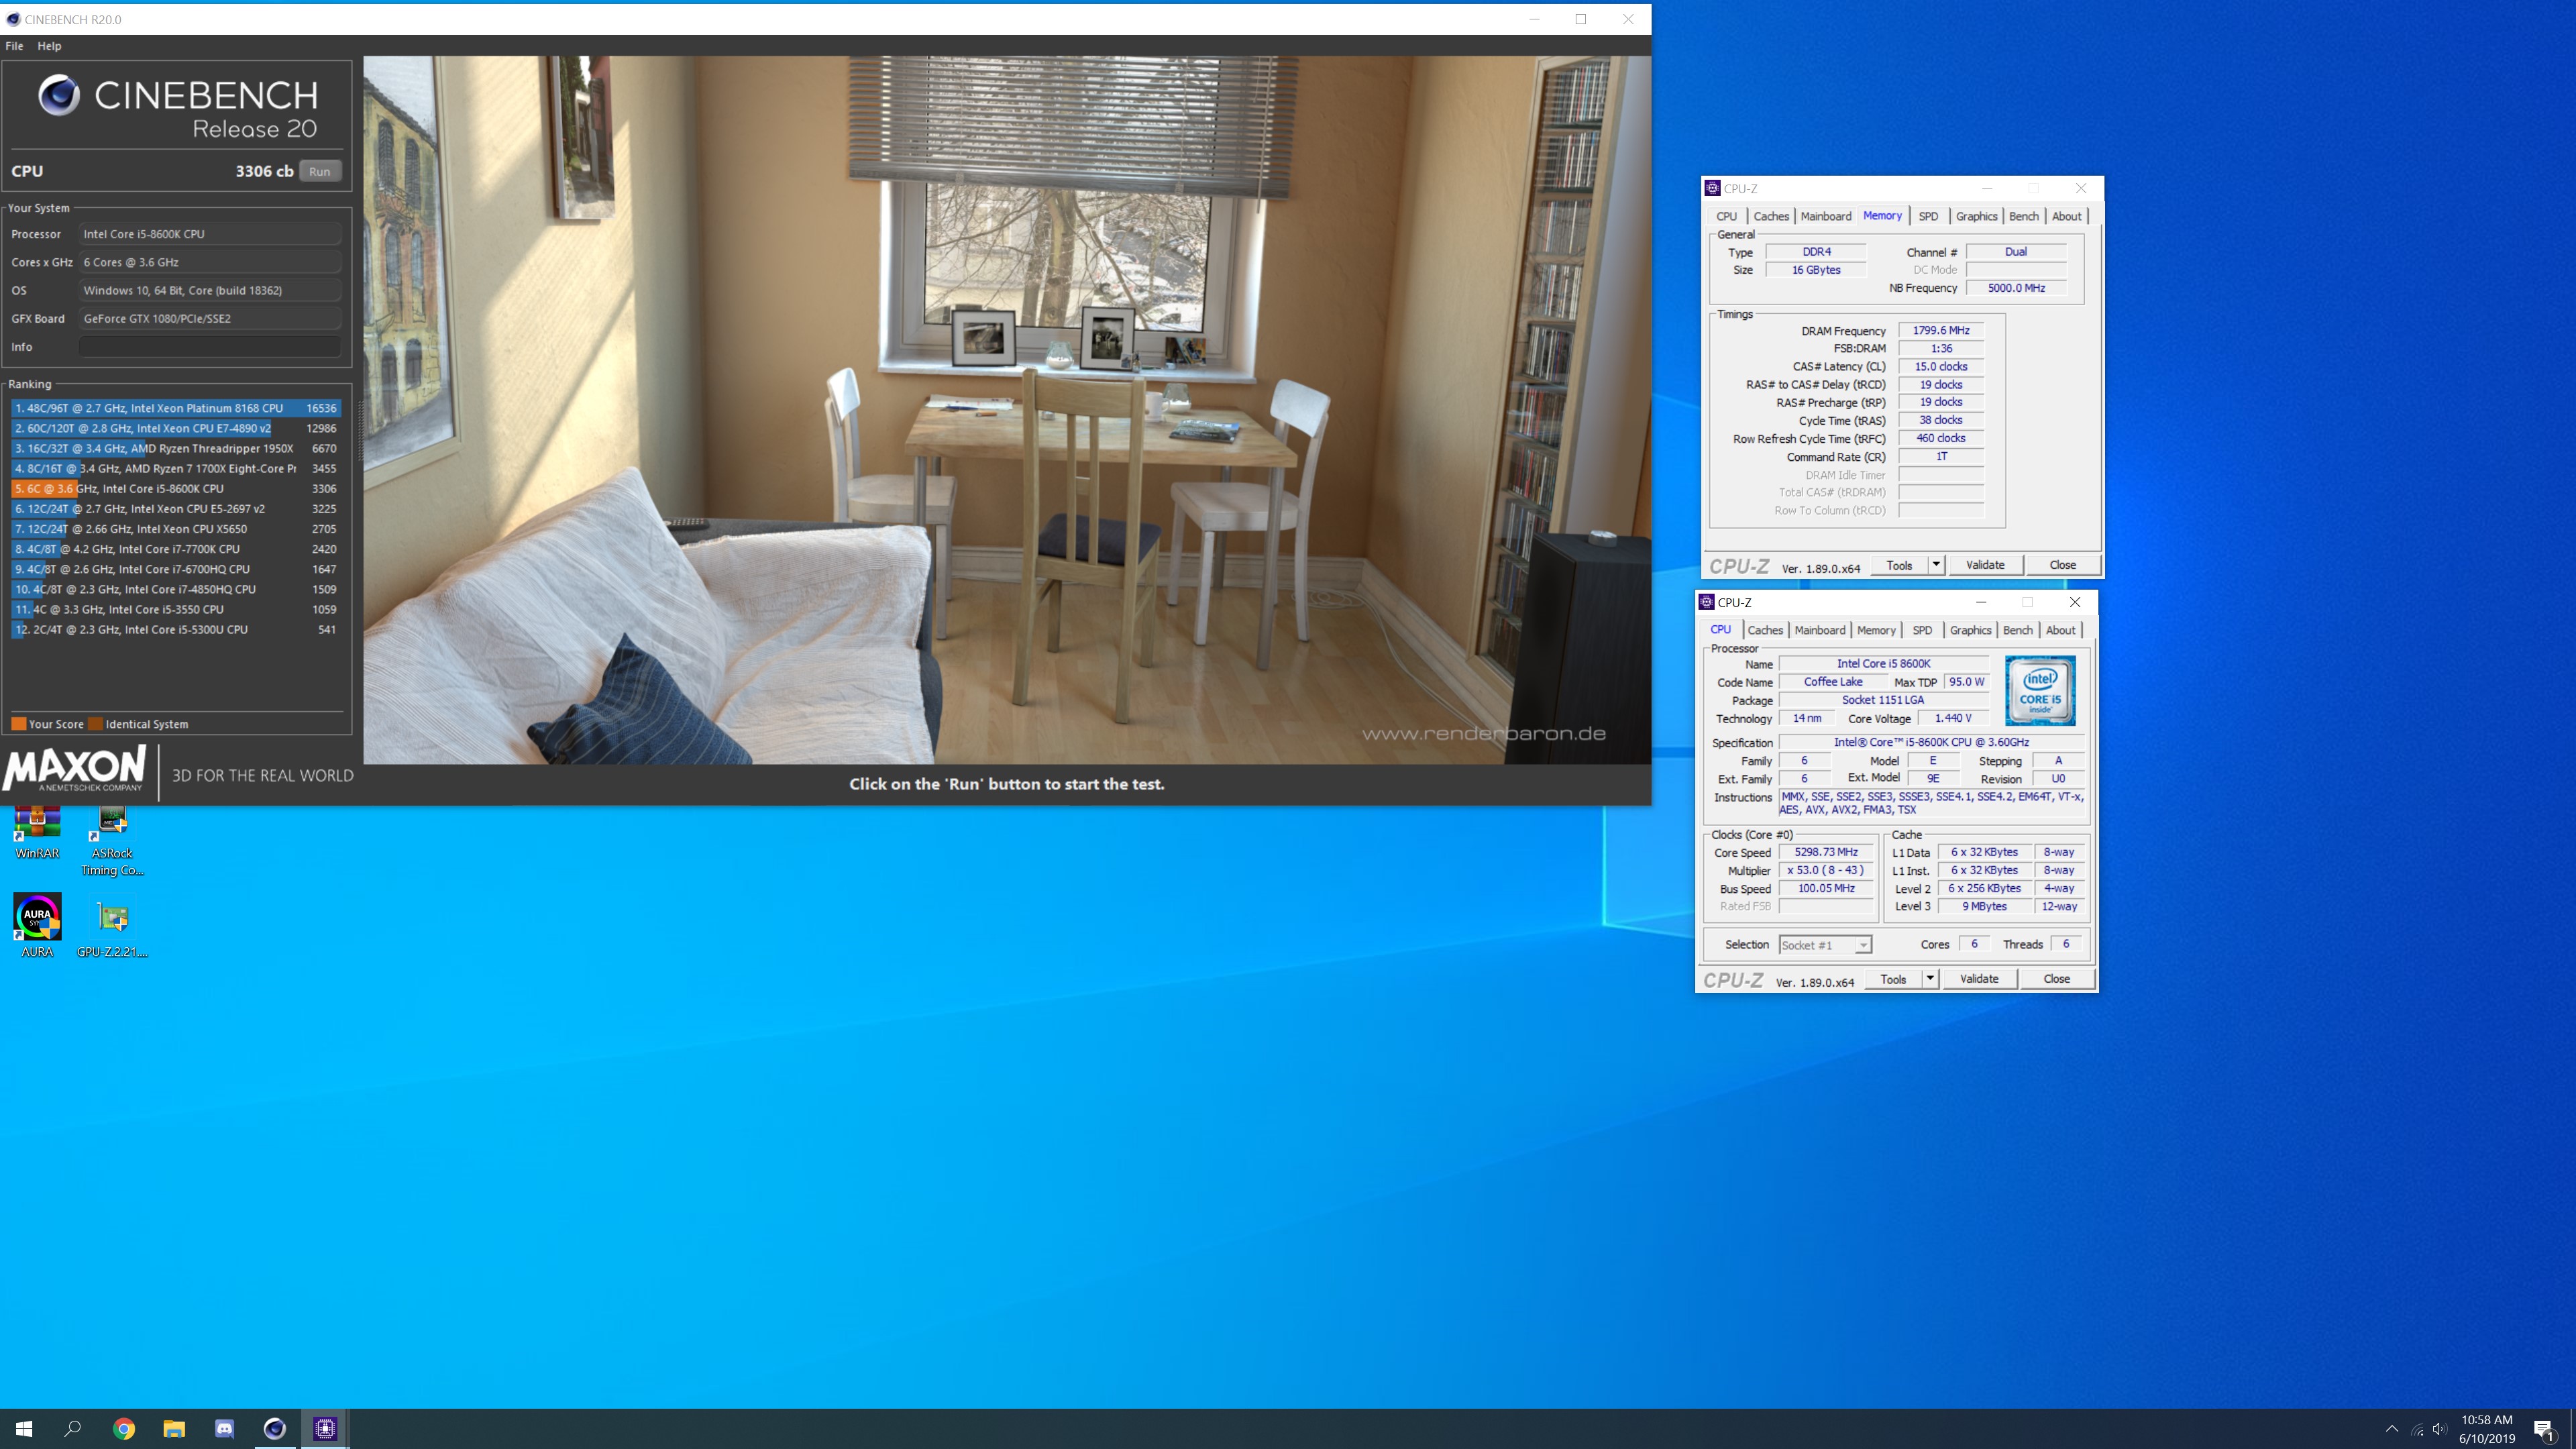Open Caches tab in upper CPU-Z
The height and width of the screenshot is (1449, 2576).
pyautogui.click(x=1770, y=216)
